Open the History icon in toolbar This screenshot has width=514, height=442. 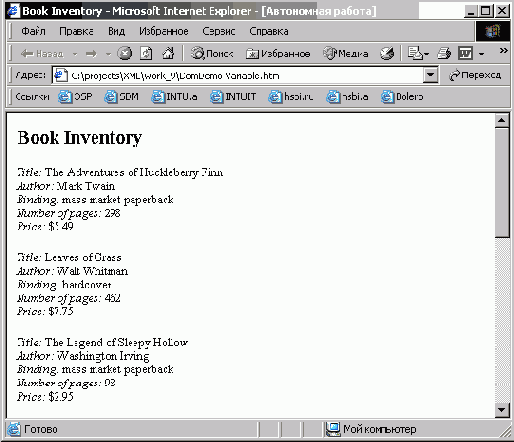[387, 53]
